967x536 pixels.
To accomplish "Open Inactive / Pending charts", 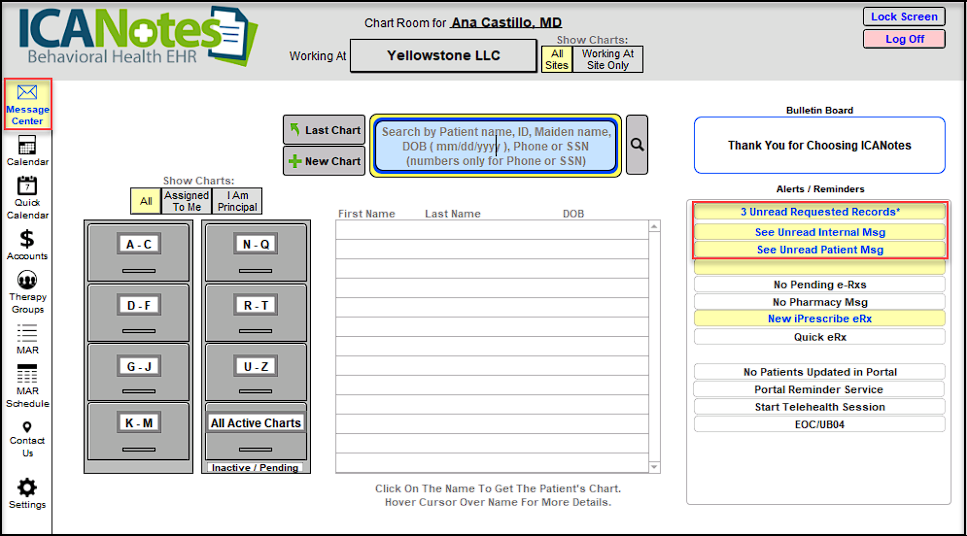I will 255,468.
